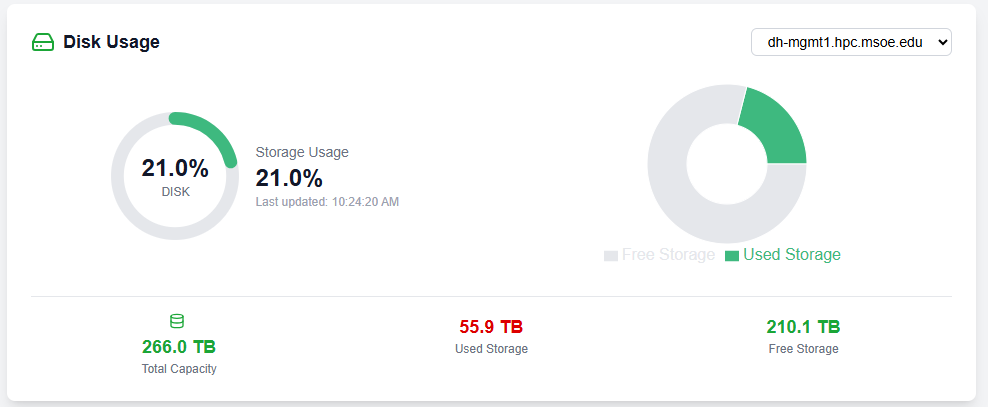Click the Used Storage caption under 55.9 TB
This screenshot has height=407, width=988.
click(x=491, y=349)
